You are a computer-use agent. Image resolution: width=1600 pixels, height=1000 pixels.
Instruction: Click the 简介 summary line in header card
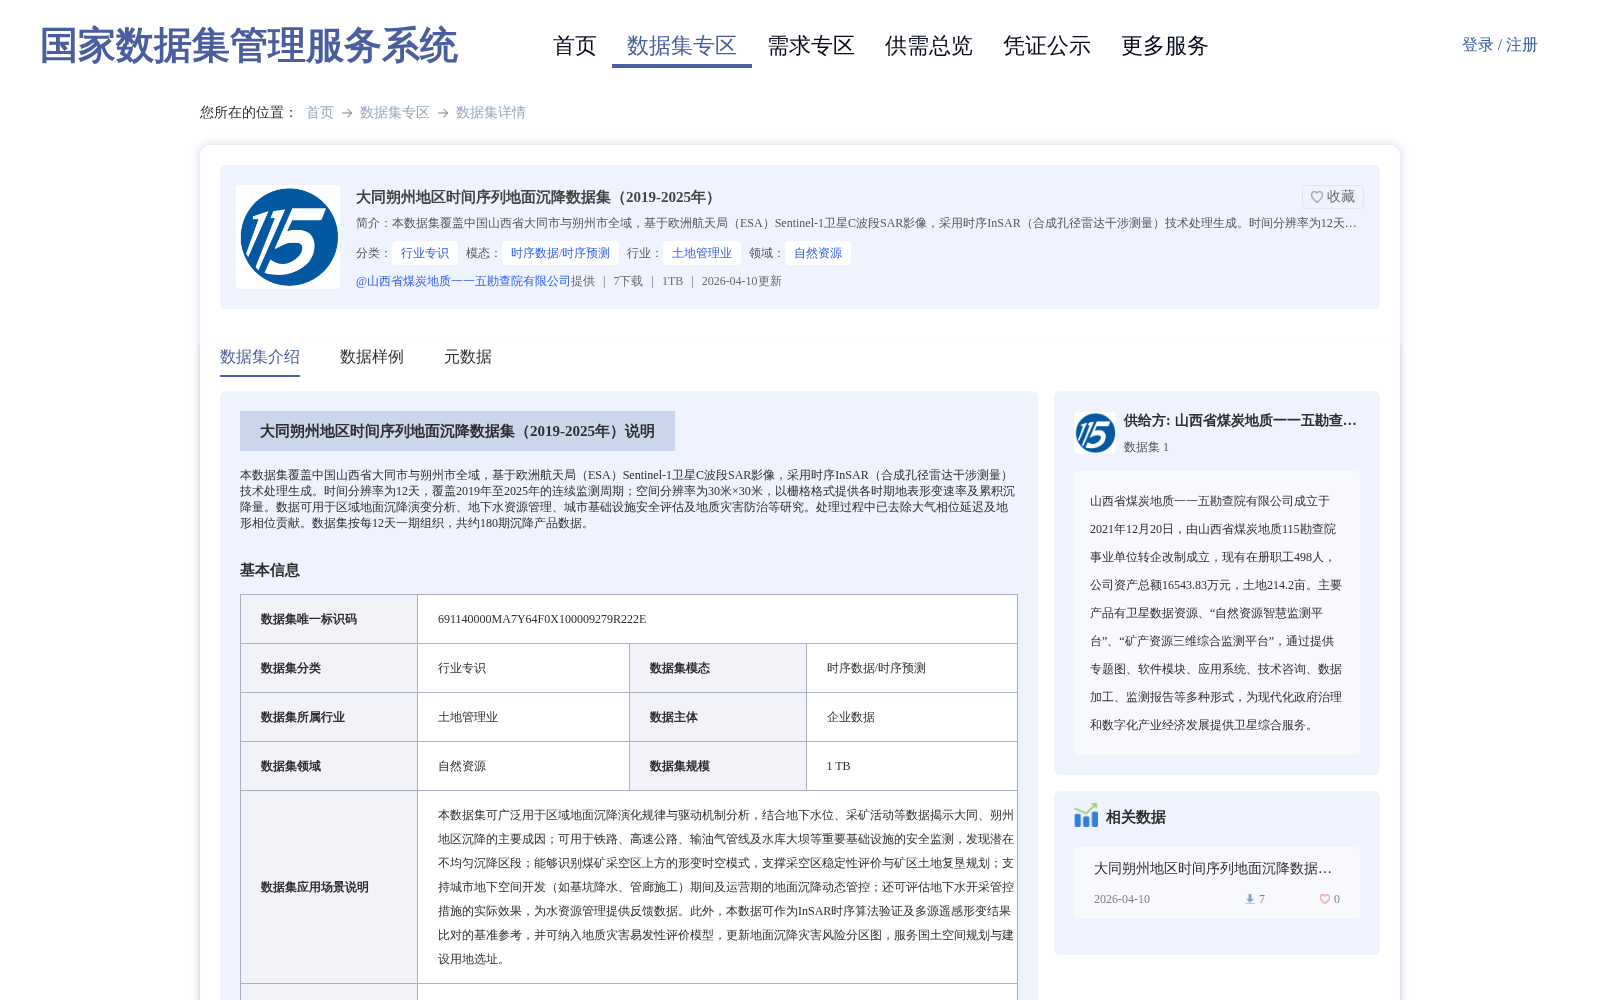[857, 223]
